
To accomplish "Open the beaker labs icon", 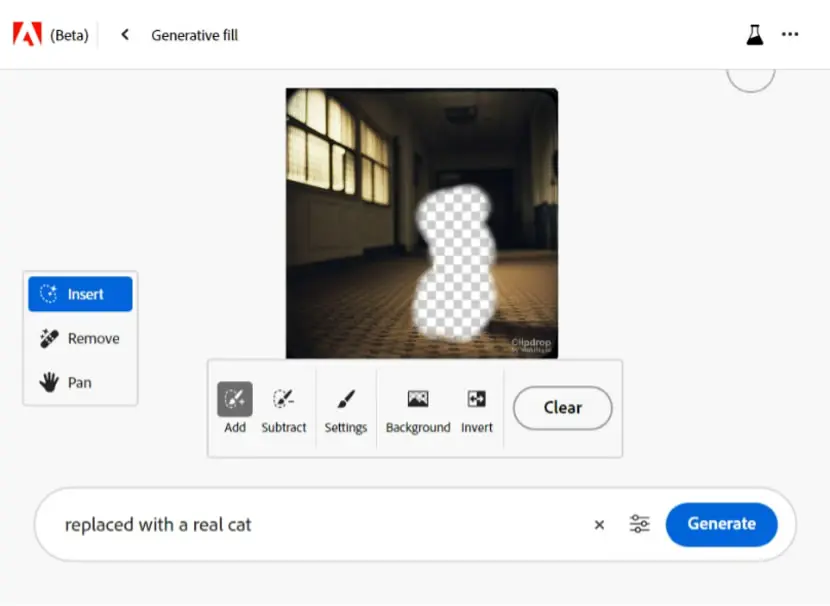I will pyautogui.click(x=755, y=35).
